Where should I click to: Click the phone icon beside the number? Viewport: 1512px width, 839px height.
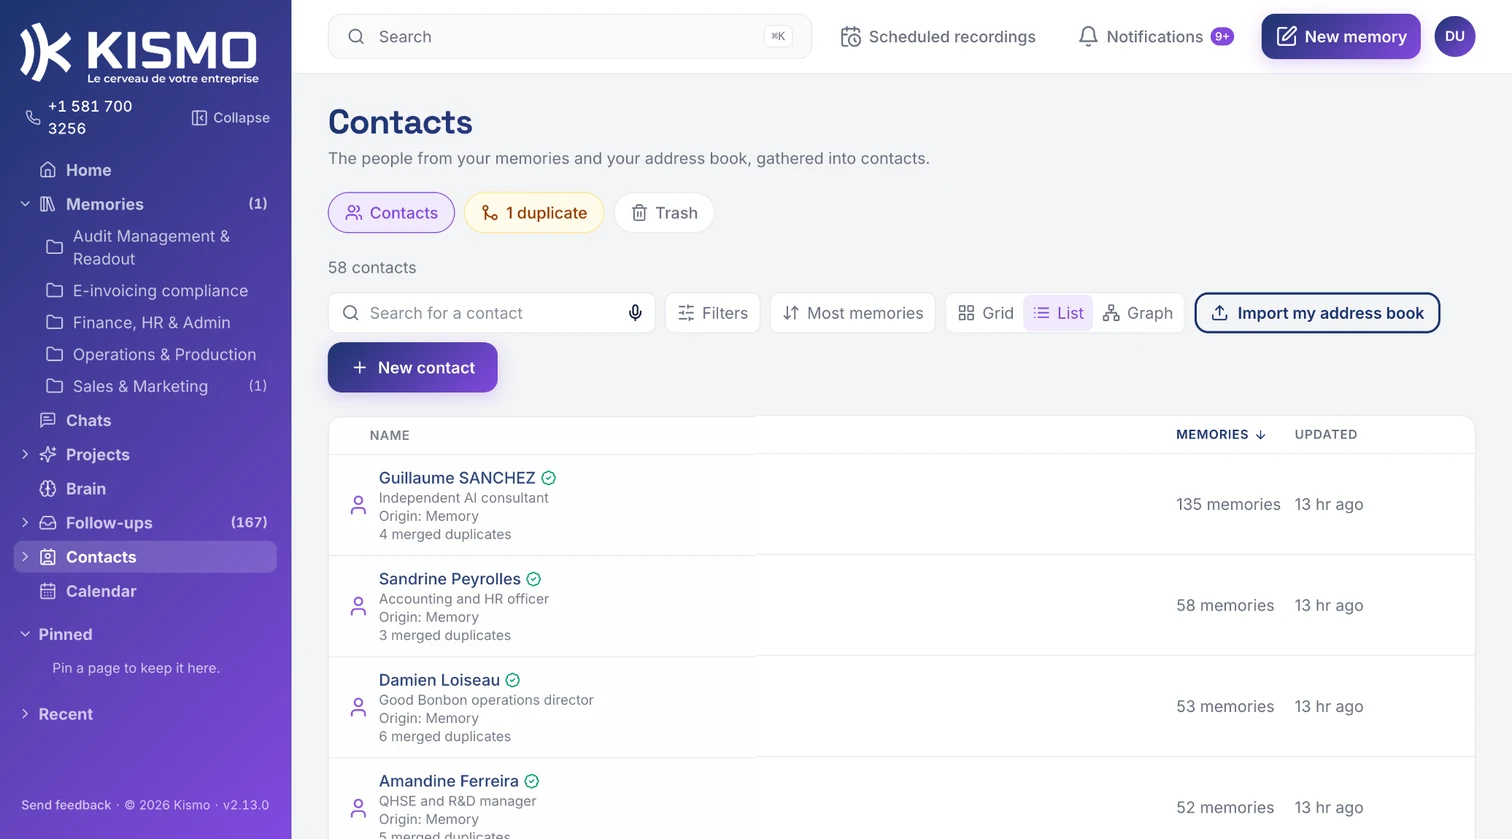(33, 118)
